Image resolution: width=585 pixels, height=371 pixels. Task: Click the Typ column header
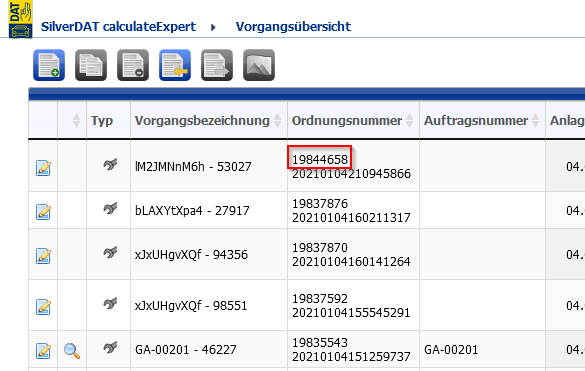[x=102, y=121]
